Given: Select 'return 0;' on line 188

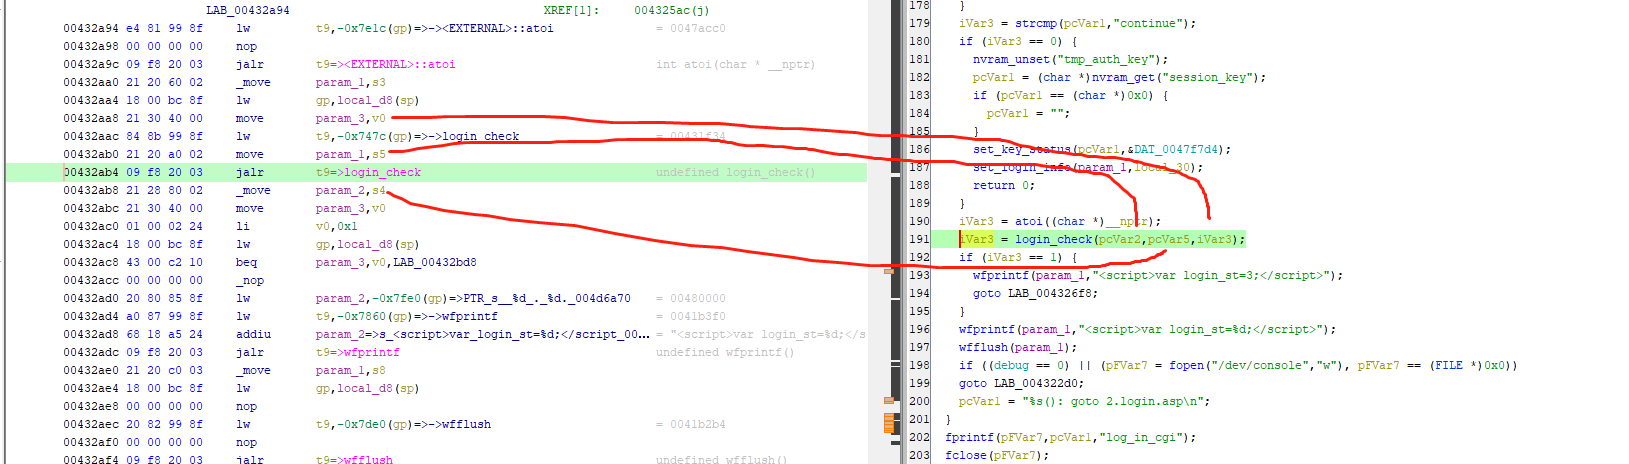Looking at the screenshot, I should (x=1004, y=185).
